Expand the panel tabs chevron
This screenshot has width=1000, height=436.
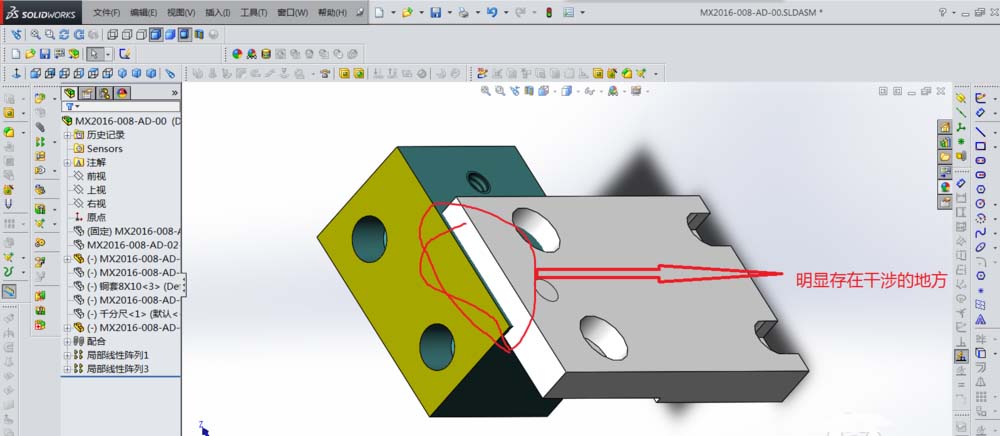175,93
